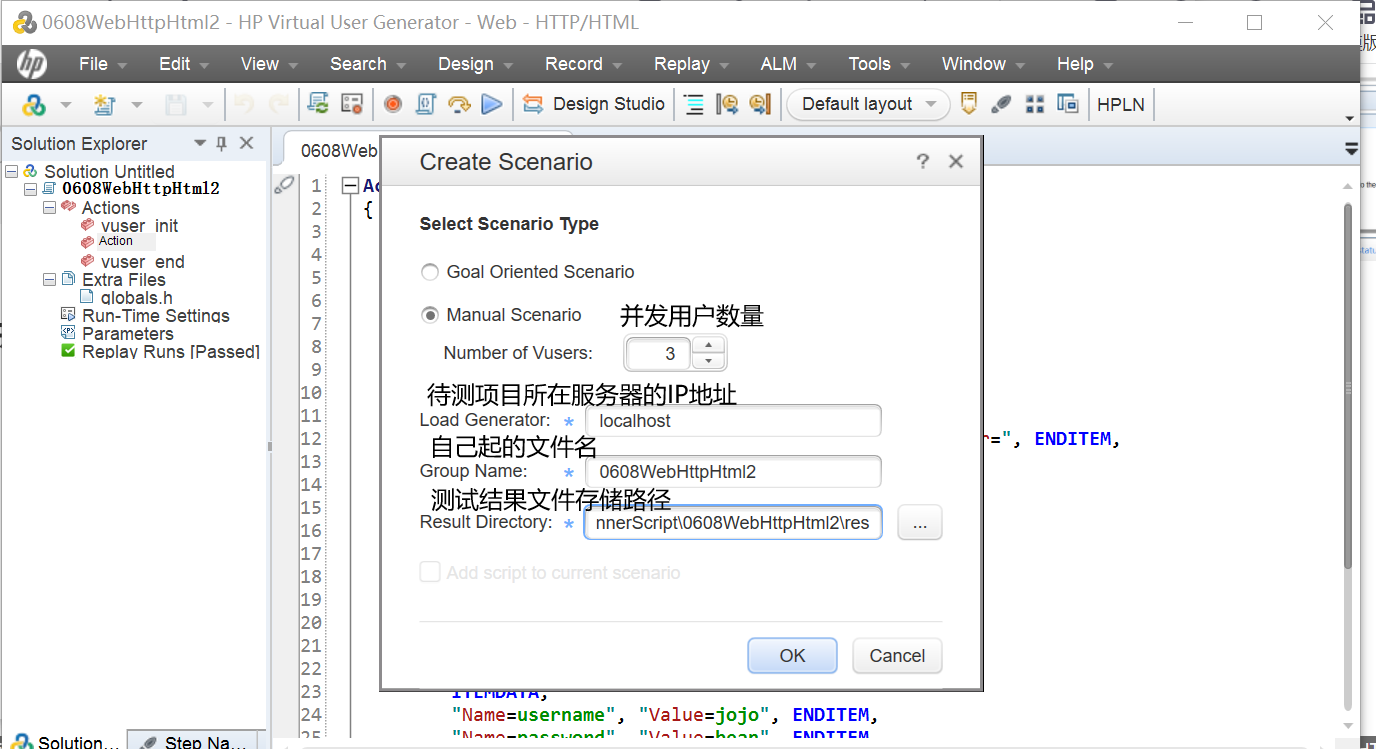The width and height of the screenshot is (1376, 749).
Task: Pin the Solution Explorer panel
Action: click(x=222, y=143)
